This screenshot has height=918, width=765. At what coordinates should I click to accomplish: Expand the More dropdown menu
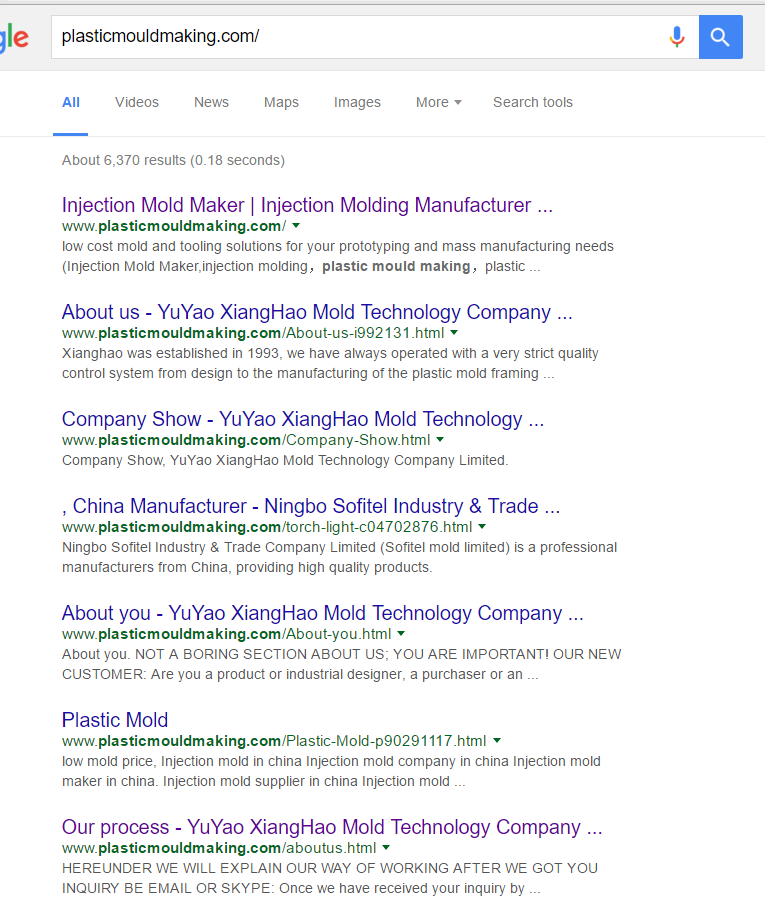point(438,102)
